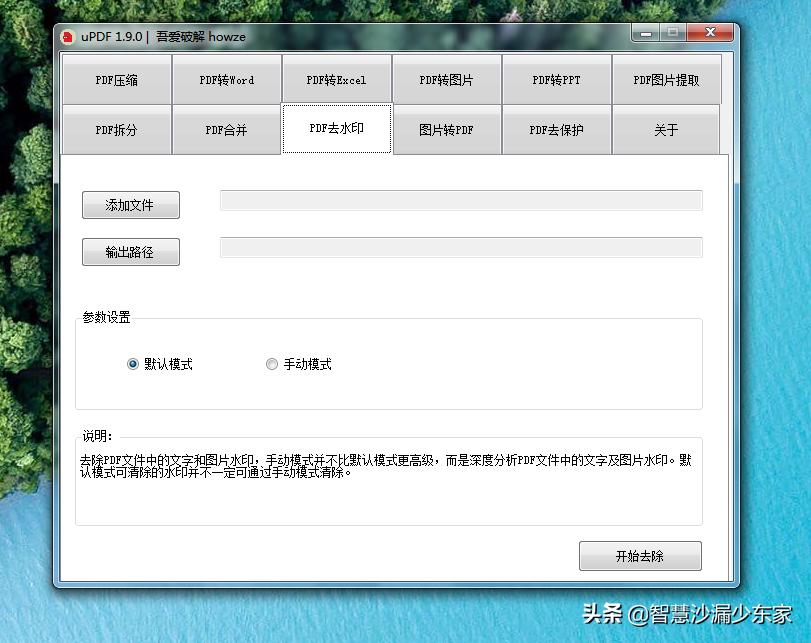Open the PDF转Word converter

pos(227,79)
